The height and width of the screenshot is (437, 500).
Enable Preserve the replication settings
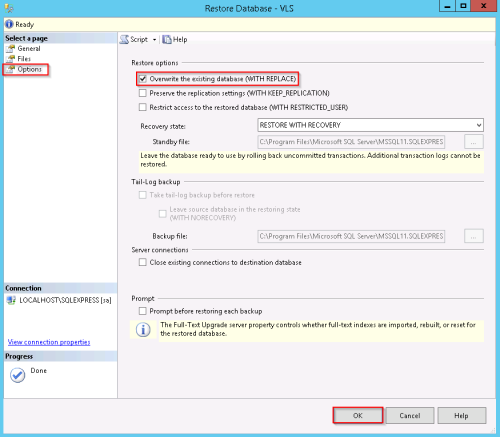[143, 93]
